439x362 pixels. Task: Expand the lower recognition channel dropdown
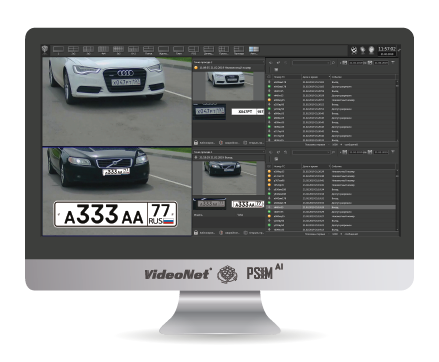(229, 152)
